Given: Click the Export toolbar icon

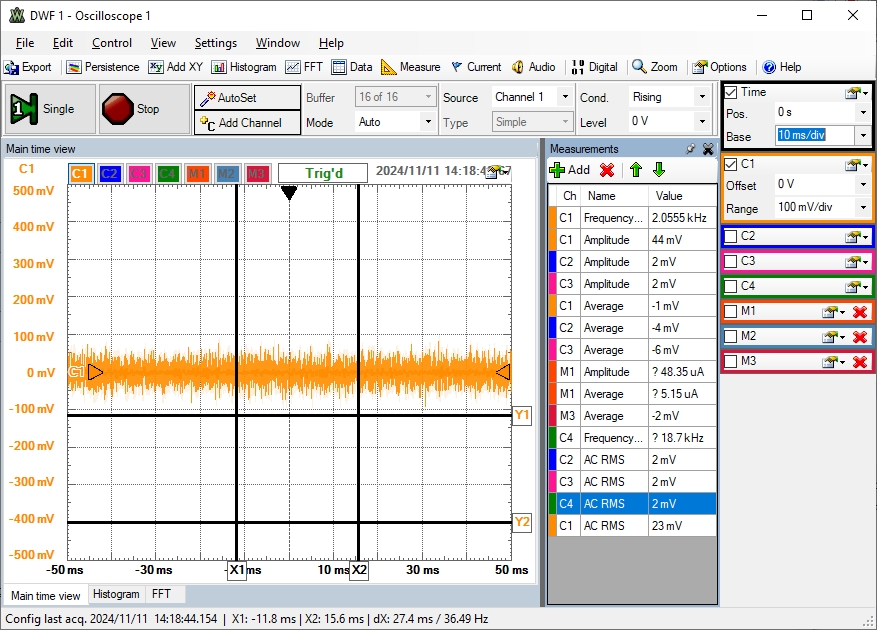Looking at the screenshot, I should pyautogui.click(x=28, y=67).
